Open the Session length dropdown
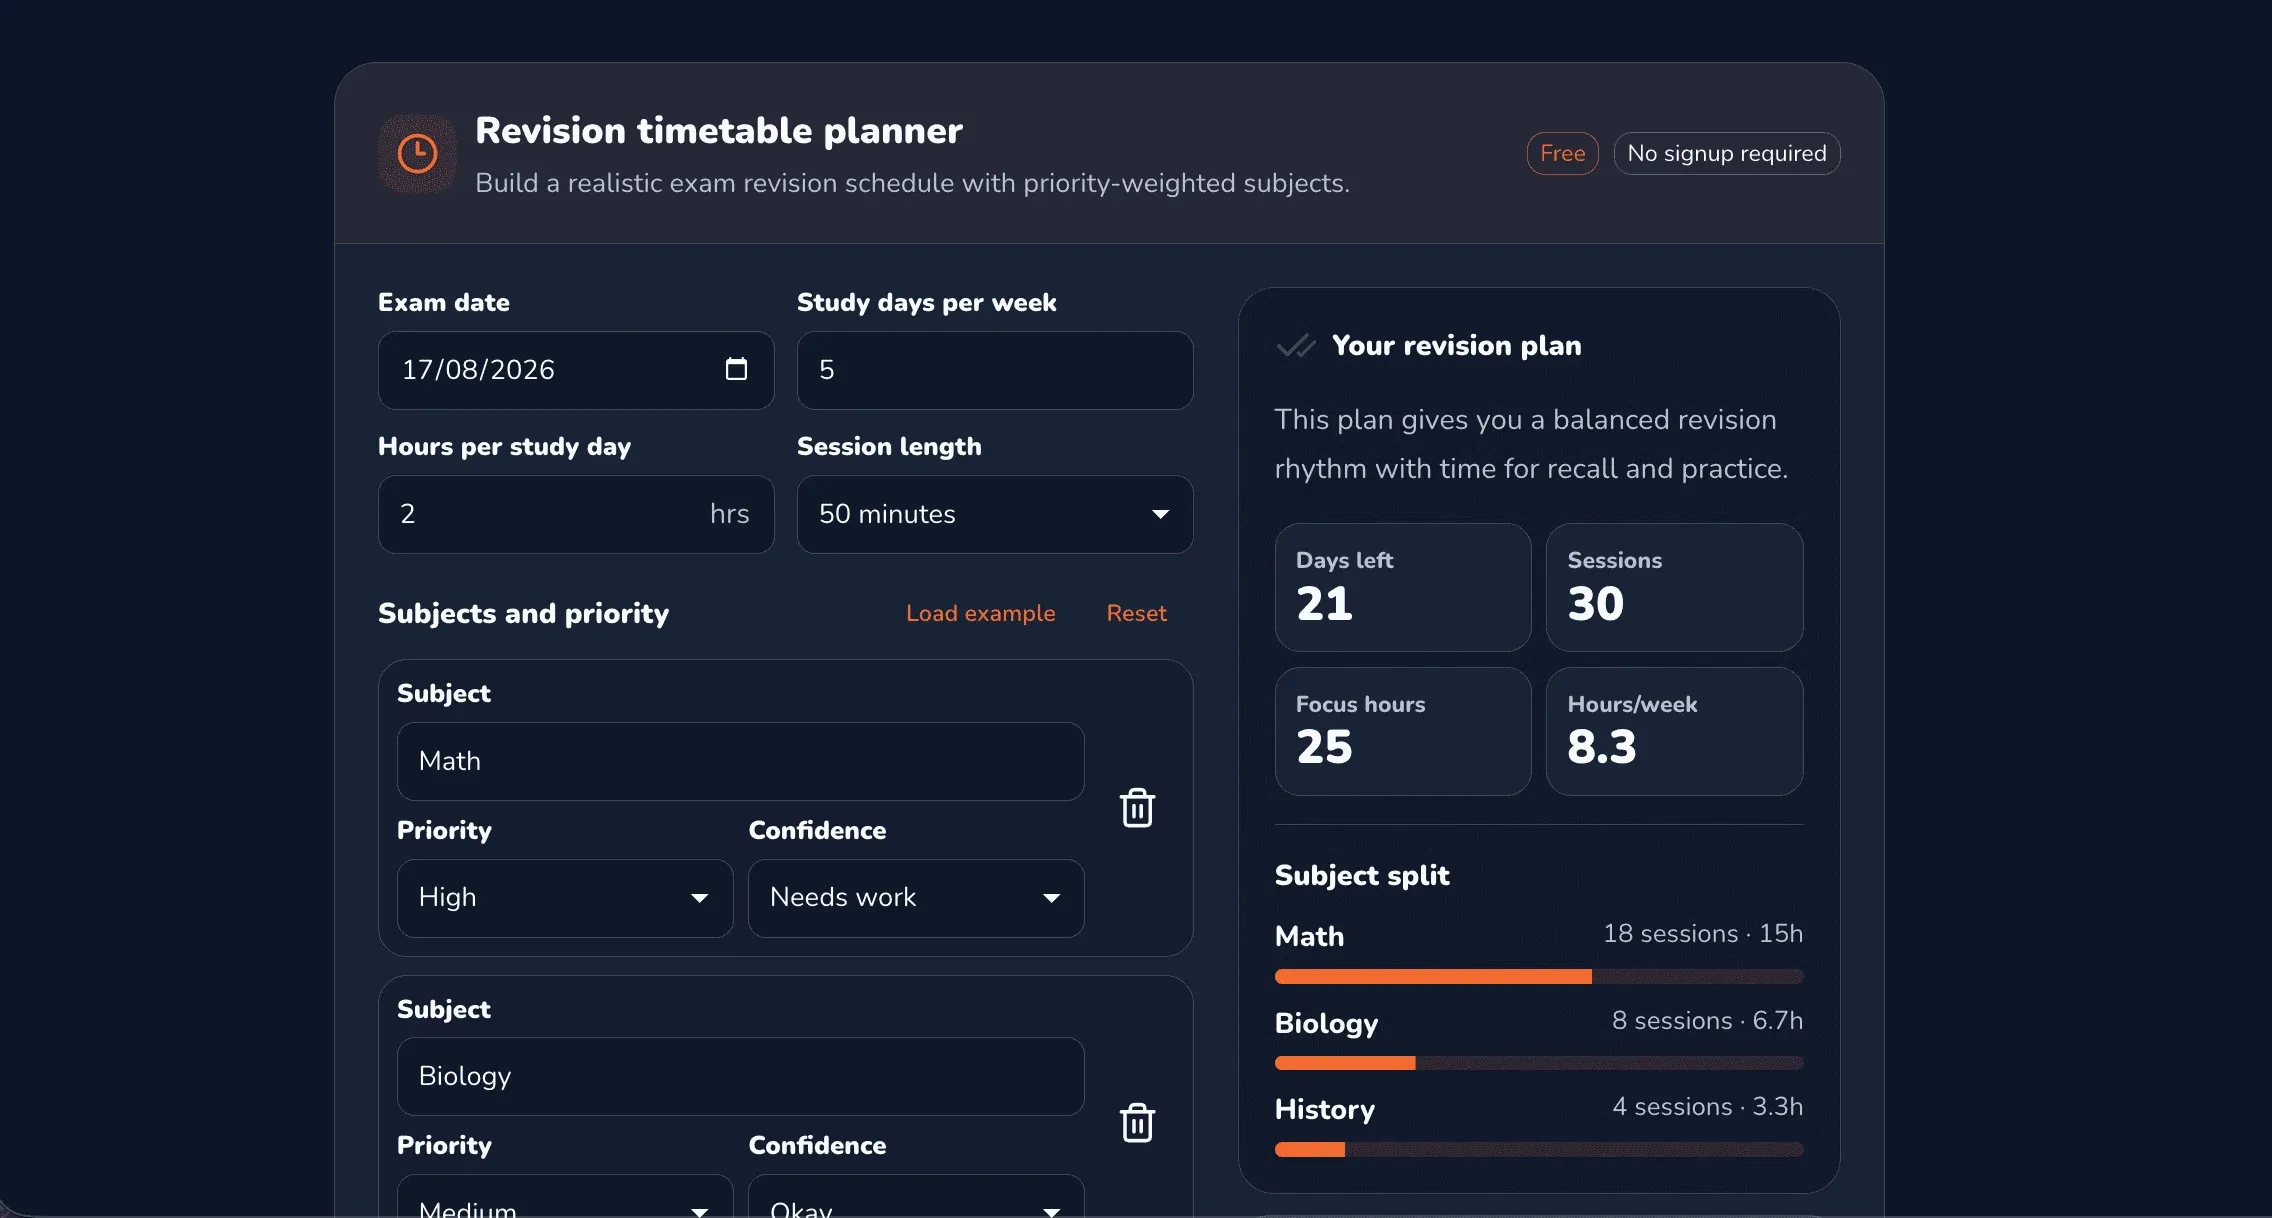The width and height of the screenshot is (2272, 1218). (x=995, y=514)
